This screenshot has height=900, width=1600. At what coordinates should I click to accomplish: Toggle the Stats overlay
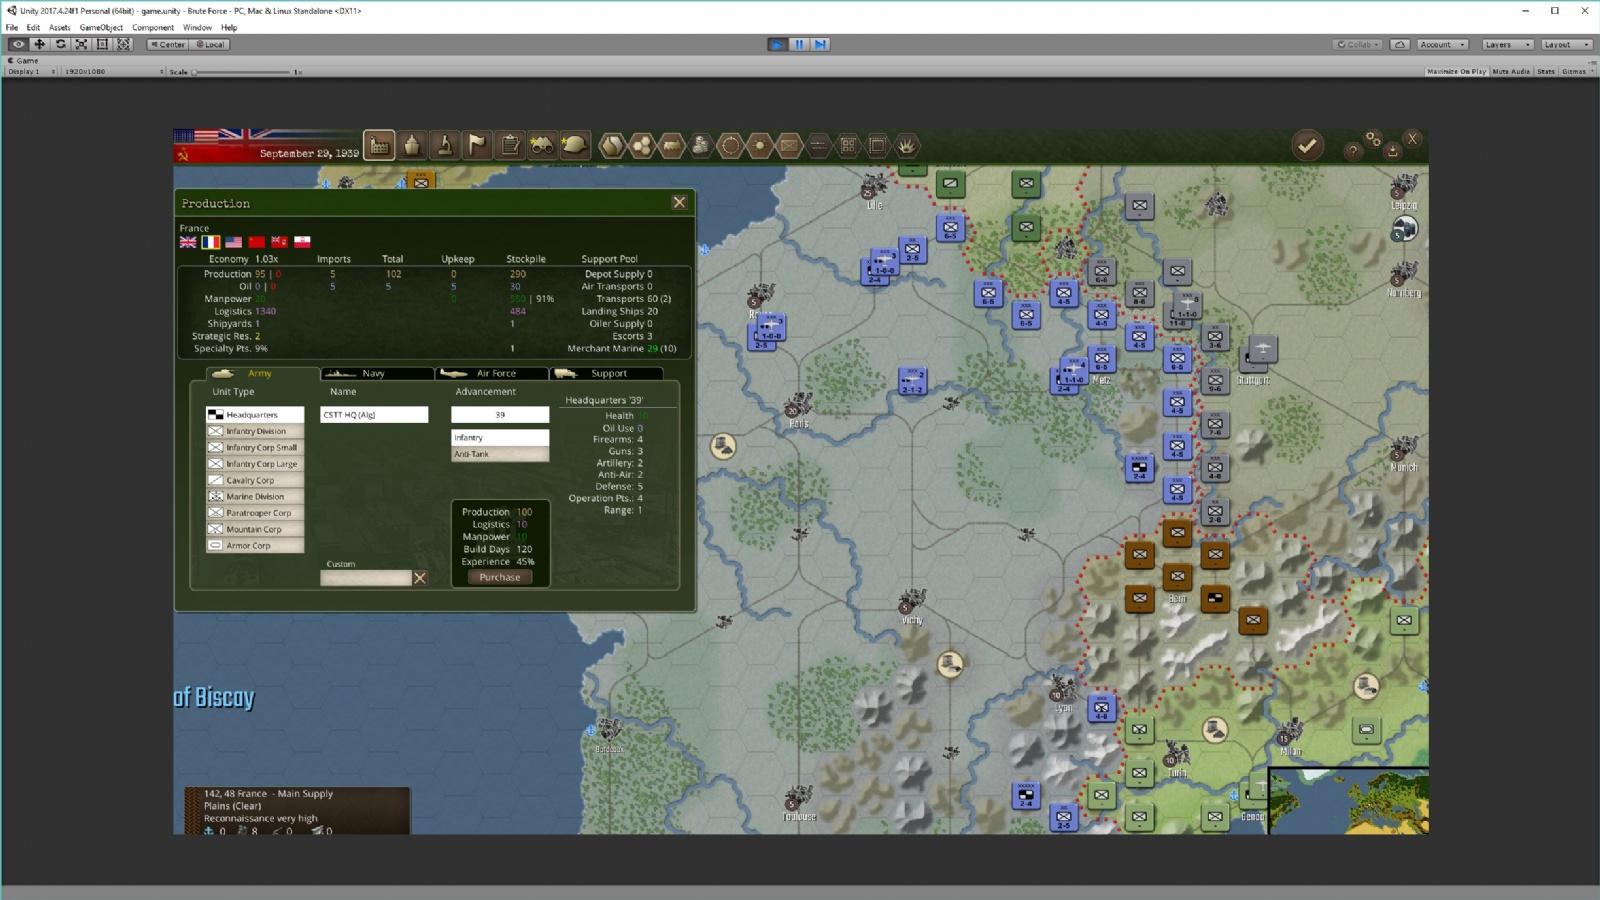click(x=1545, y=71)
